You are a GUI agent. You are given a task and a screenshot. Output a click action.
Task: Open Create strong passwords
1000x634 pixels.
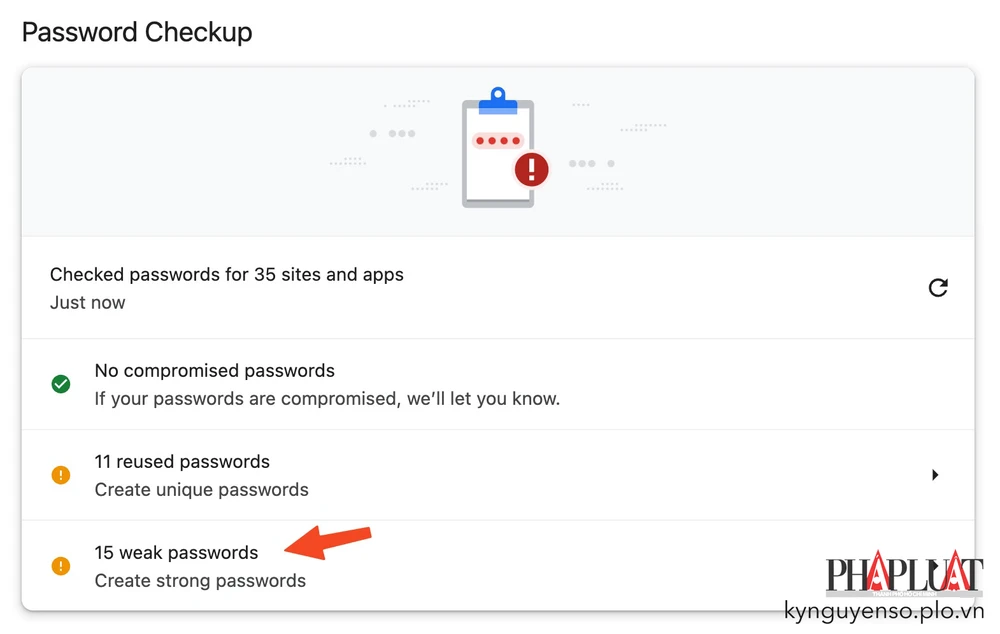click(x=200, y=580)
